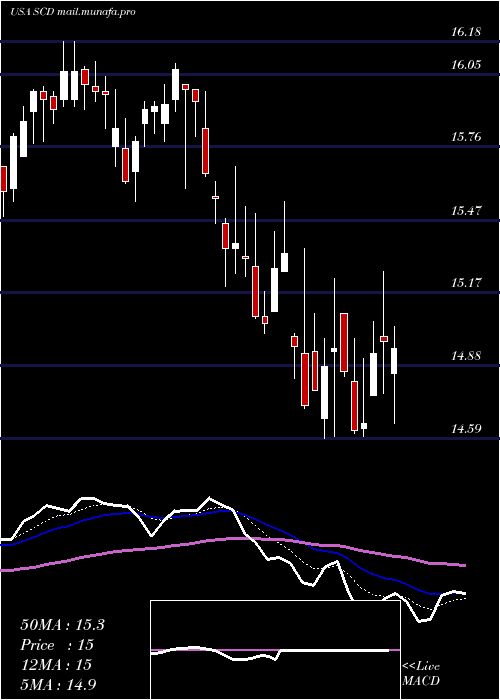Click the 15.47 price level label

466,210
